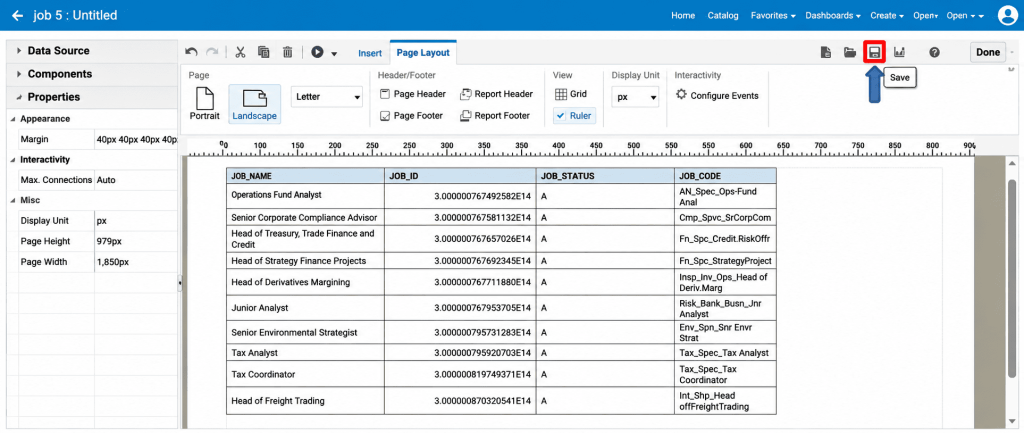
Task: Click the Copy icon in toolbar
Action: [x=264, y=53]
